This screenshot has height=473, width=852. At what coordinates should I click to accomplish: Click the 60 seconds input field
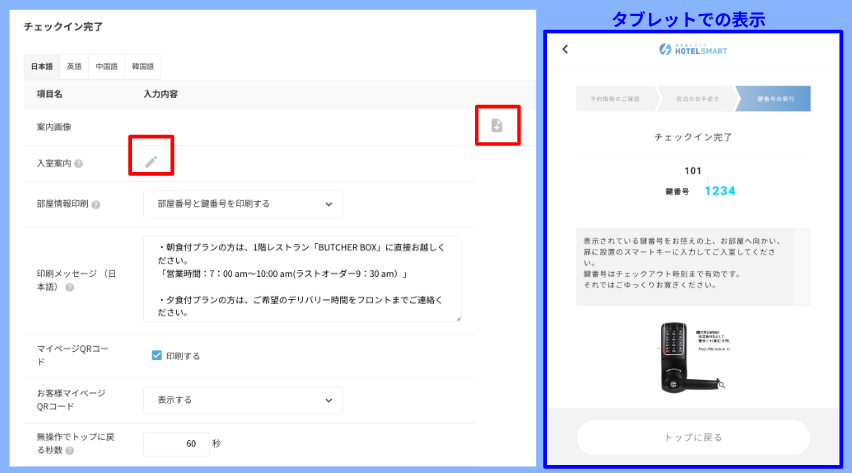click(176, 443)
